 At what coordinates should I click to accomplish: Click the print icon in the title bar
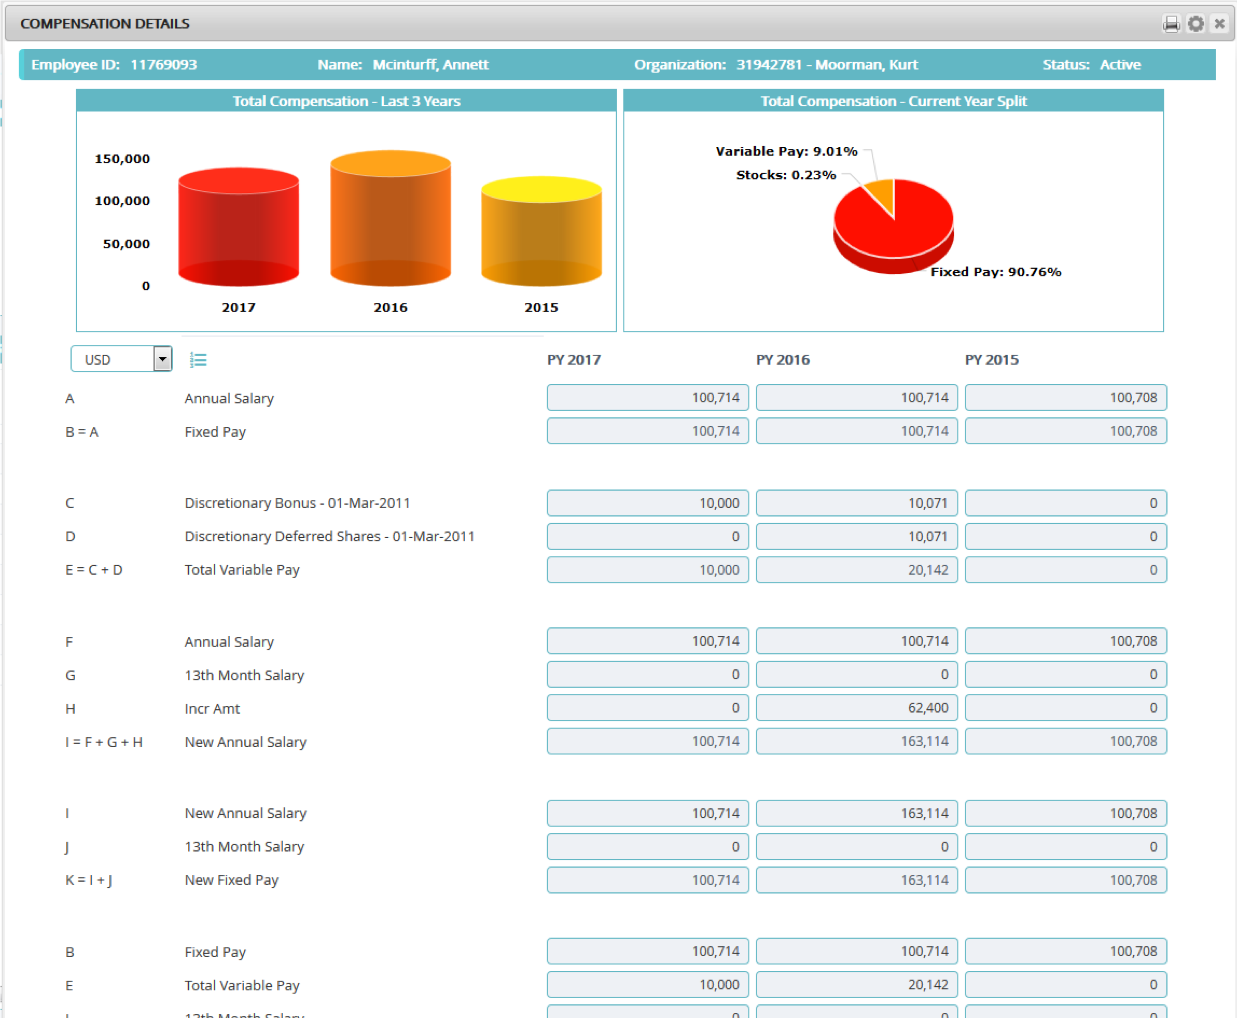click(x=1171, y=22)
